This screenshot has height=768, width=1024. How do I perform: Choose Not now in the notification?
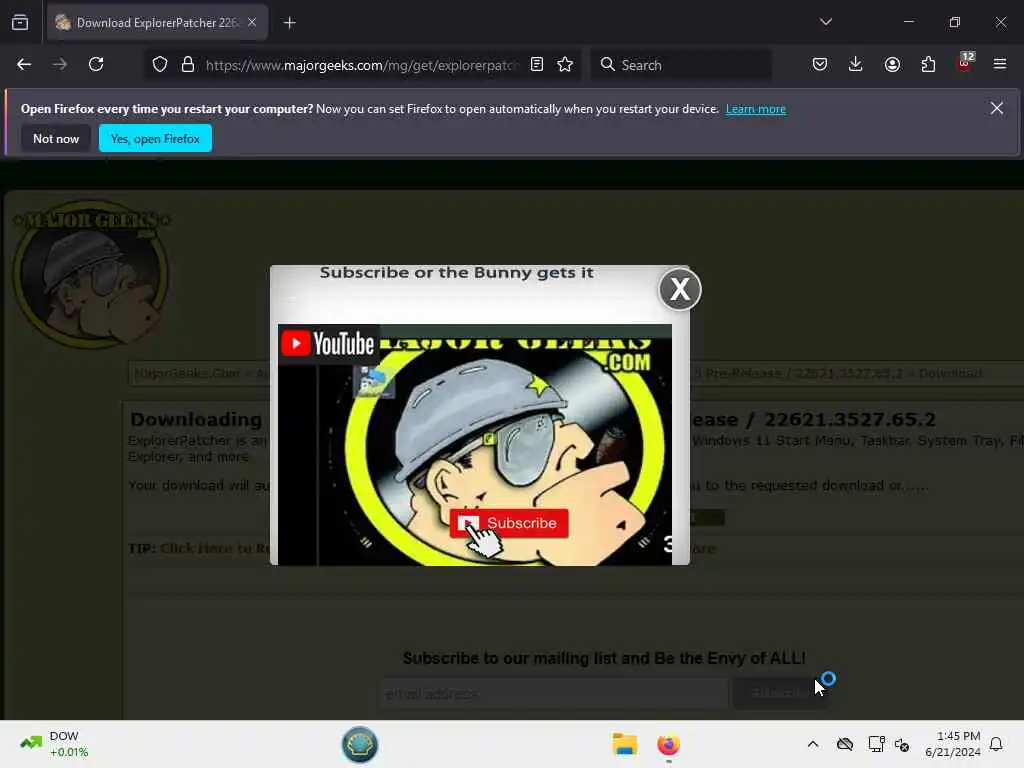pos(56,138)
